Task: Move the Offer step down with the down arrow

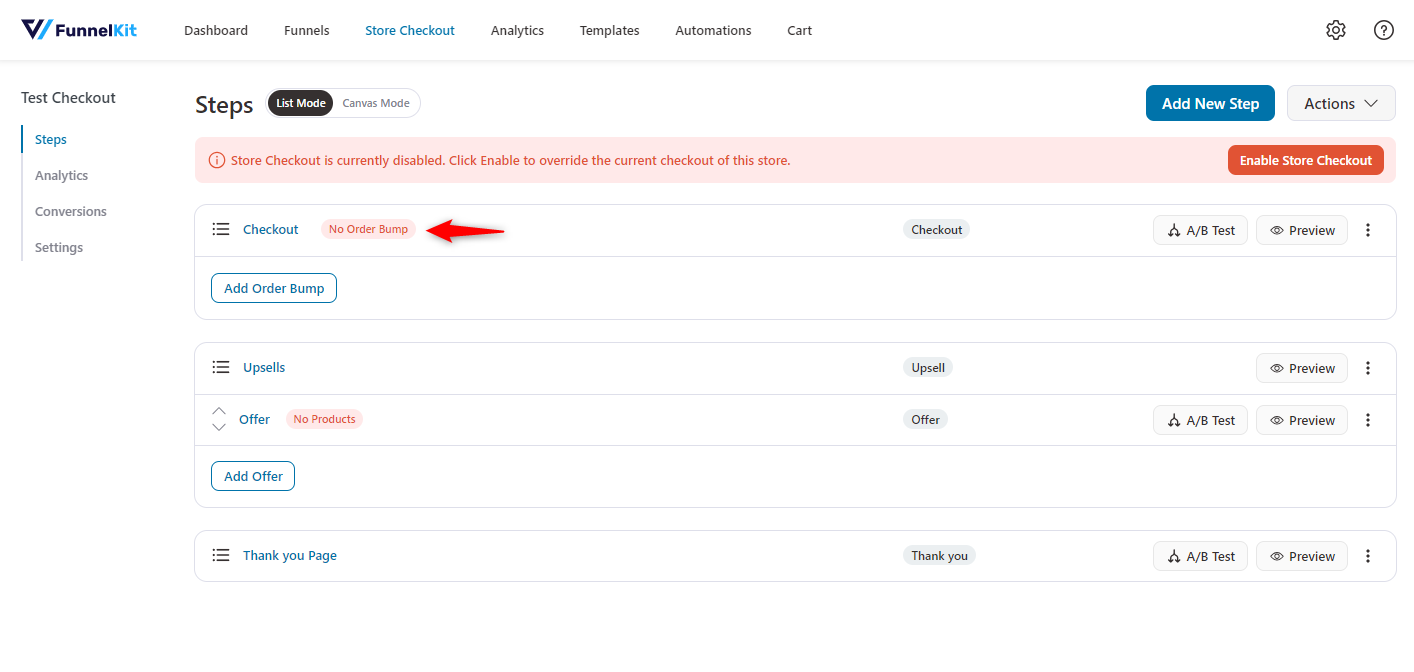Action: coord(219,427)
